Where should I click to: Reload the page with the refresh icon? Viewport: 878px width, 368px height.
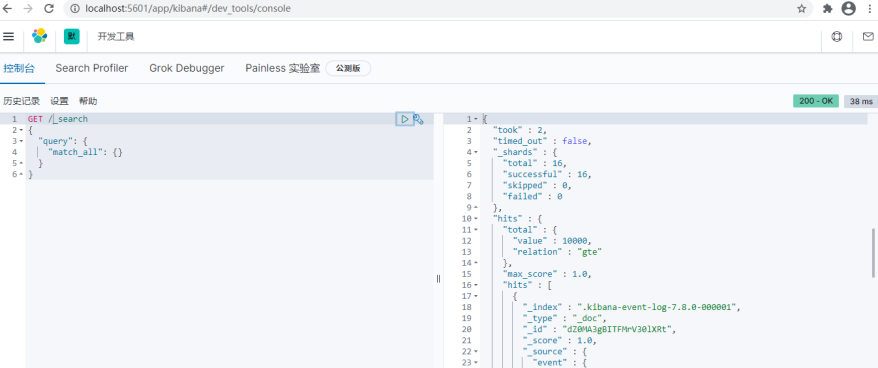click(49, 8)
